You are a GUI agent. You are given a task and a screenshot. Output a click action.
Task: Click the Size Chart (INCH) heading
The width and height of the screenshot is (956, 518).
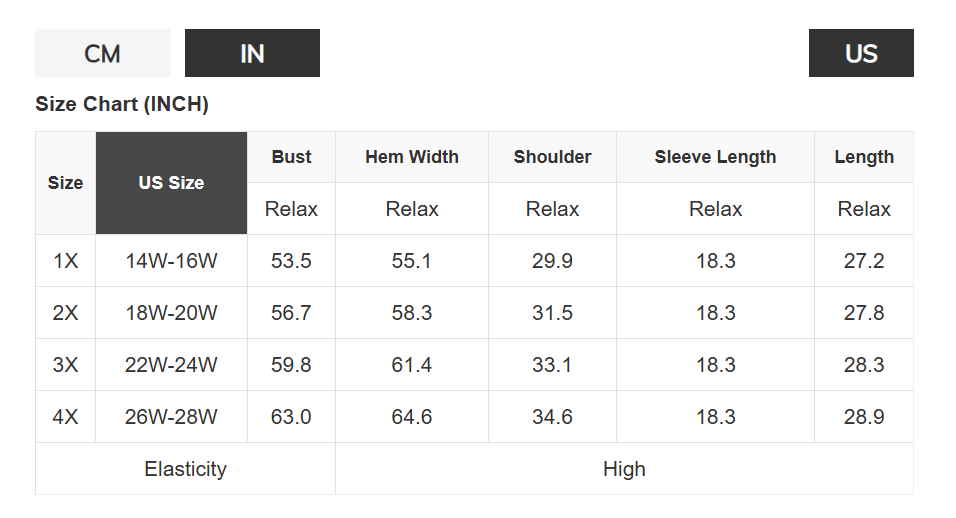tap(122, 104)
